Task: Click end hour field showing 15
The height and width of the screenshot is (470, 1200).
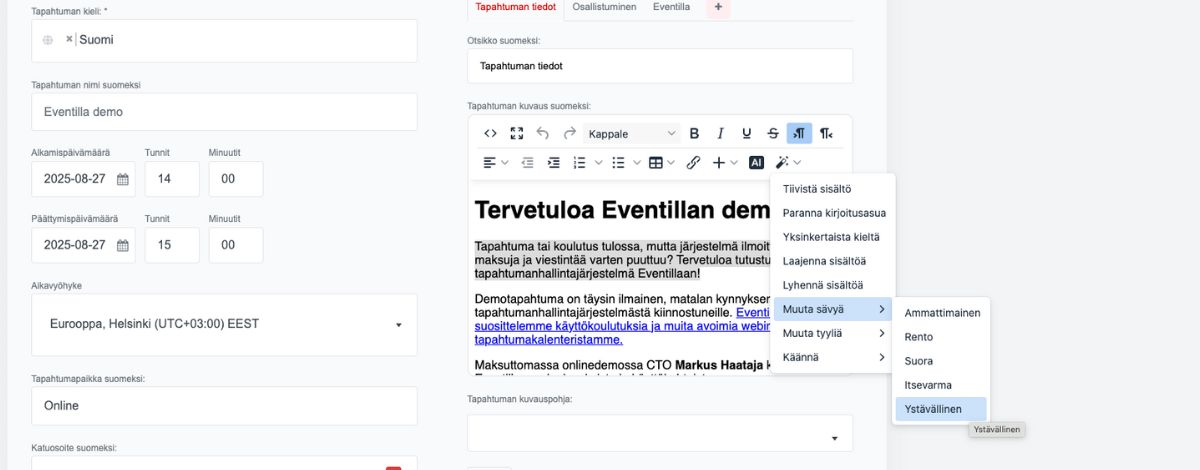Action: click(172, 245)
